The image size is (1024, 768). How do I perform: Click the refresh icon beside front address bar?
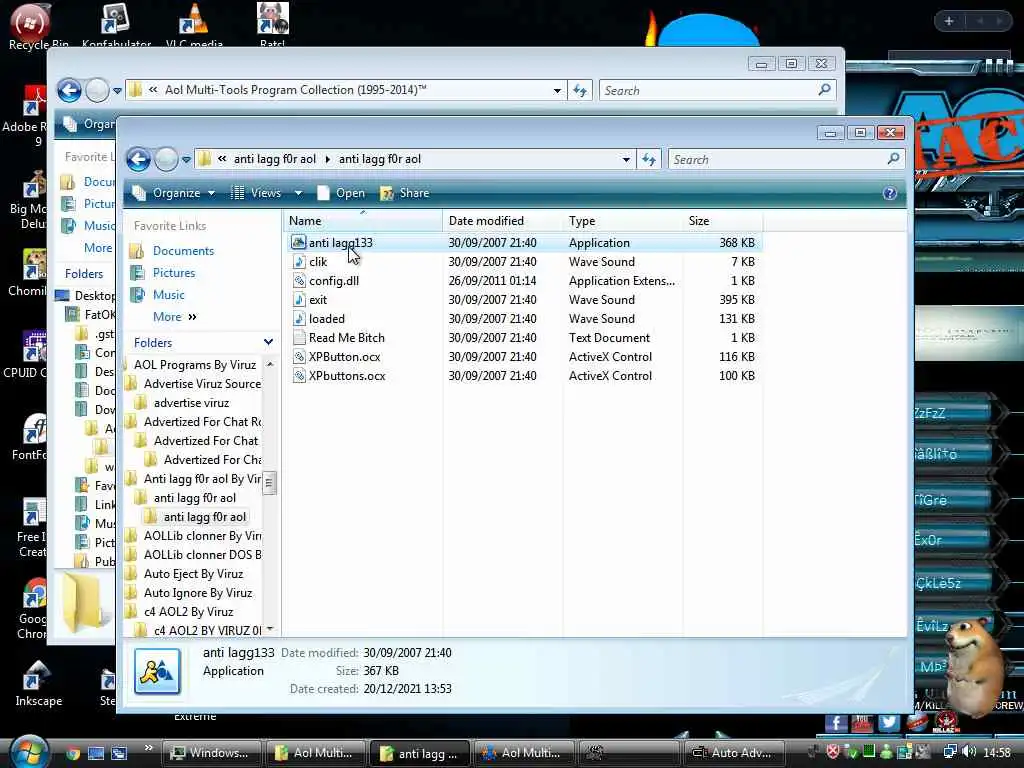(x=648, y=159)
